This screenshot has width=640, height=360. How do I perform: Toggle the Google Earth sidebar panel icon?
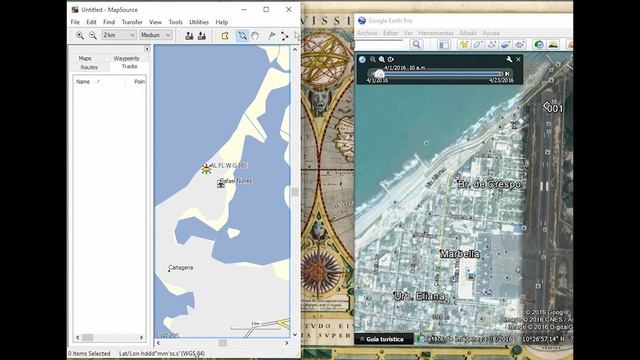coord(443,44)
